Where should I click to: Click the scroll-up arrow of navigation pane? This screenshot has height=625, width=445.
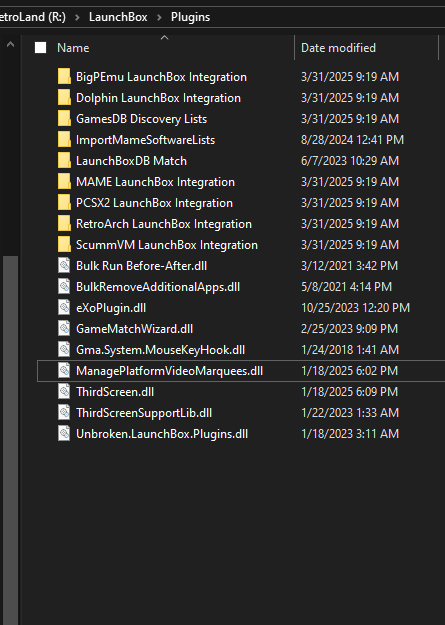tap(10, 44)
